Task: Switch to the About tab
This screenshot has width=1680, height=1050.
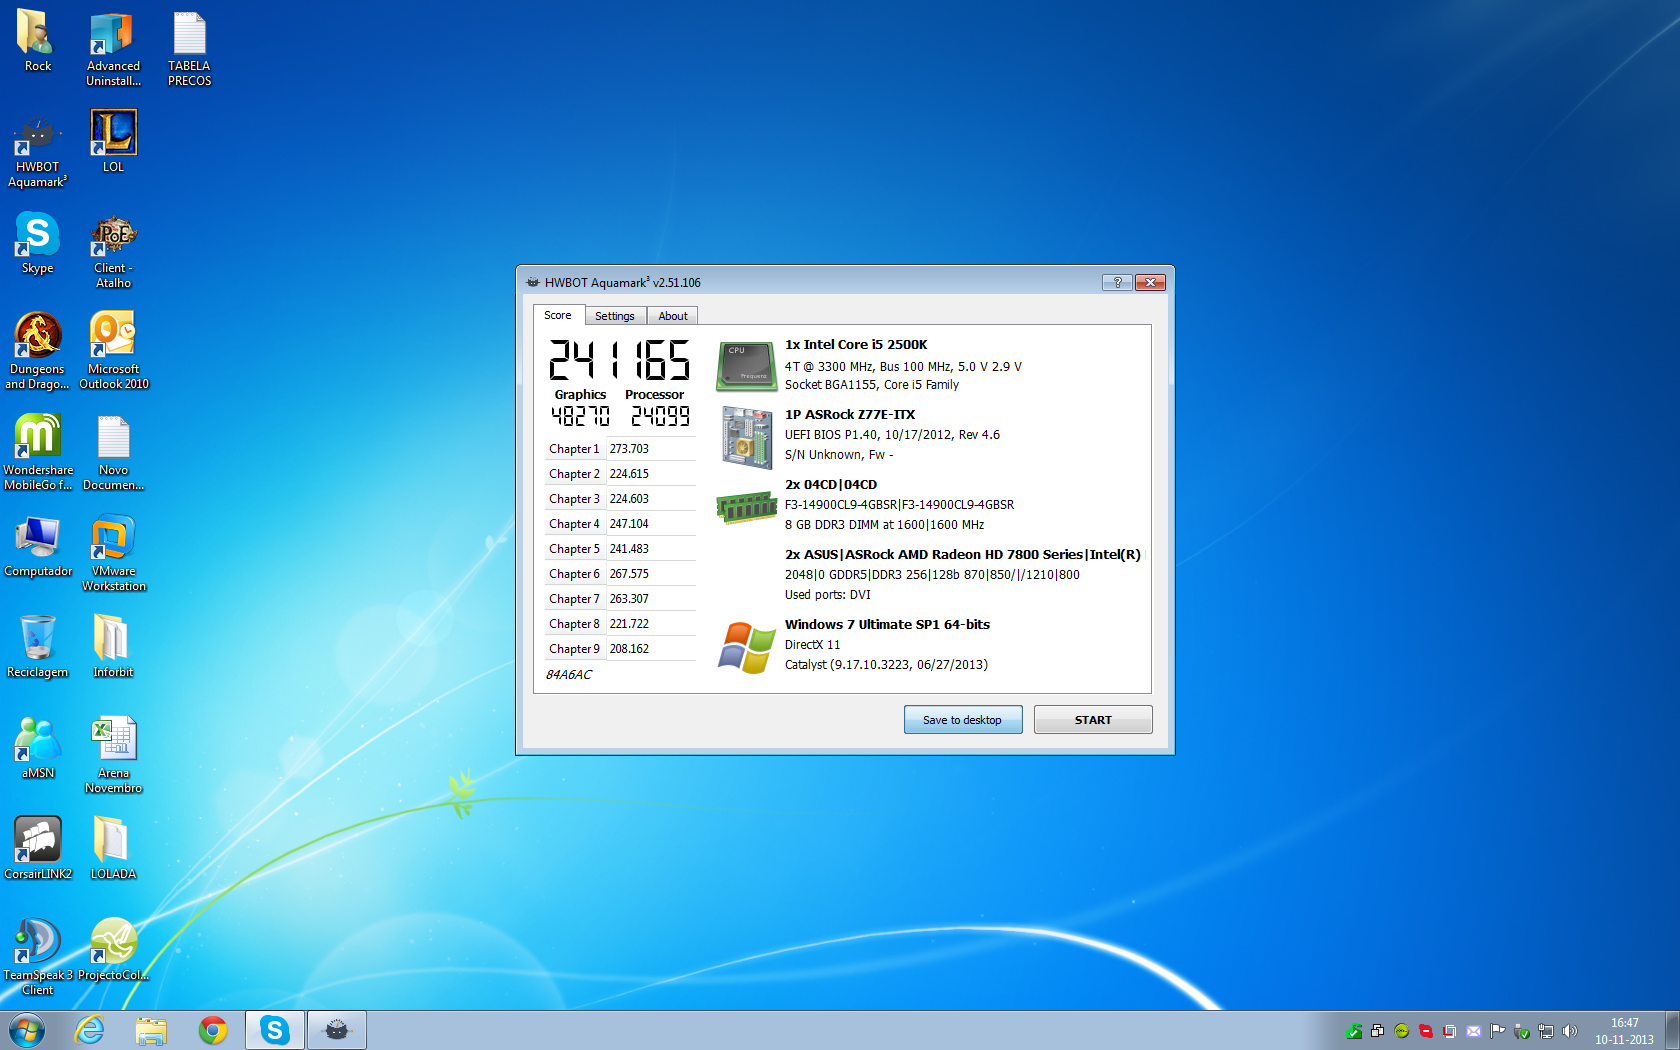Action: 673,316
